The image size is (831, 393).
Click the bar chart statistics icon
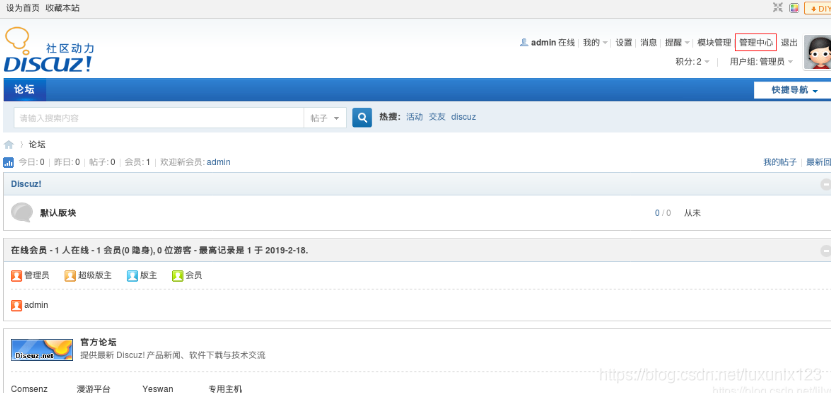click(8, 162)
